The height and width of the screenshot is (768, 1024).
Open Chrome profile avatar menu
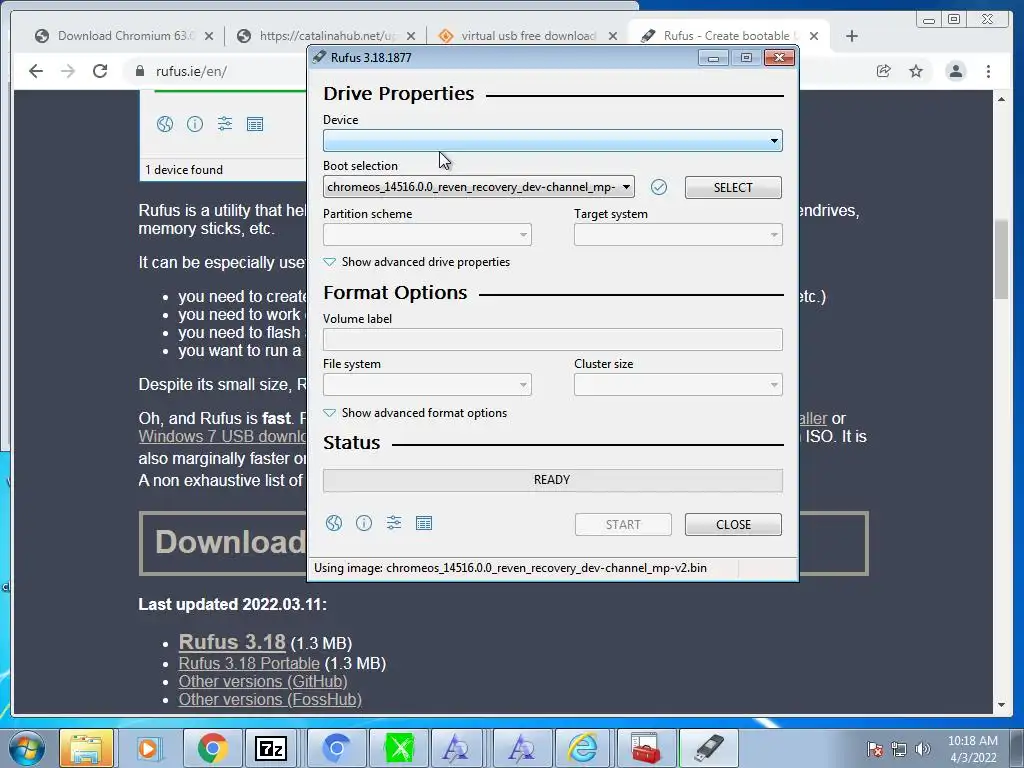955,71
